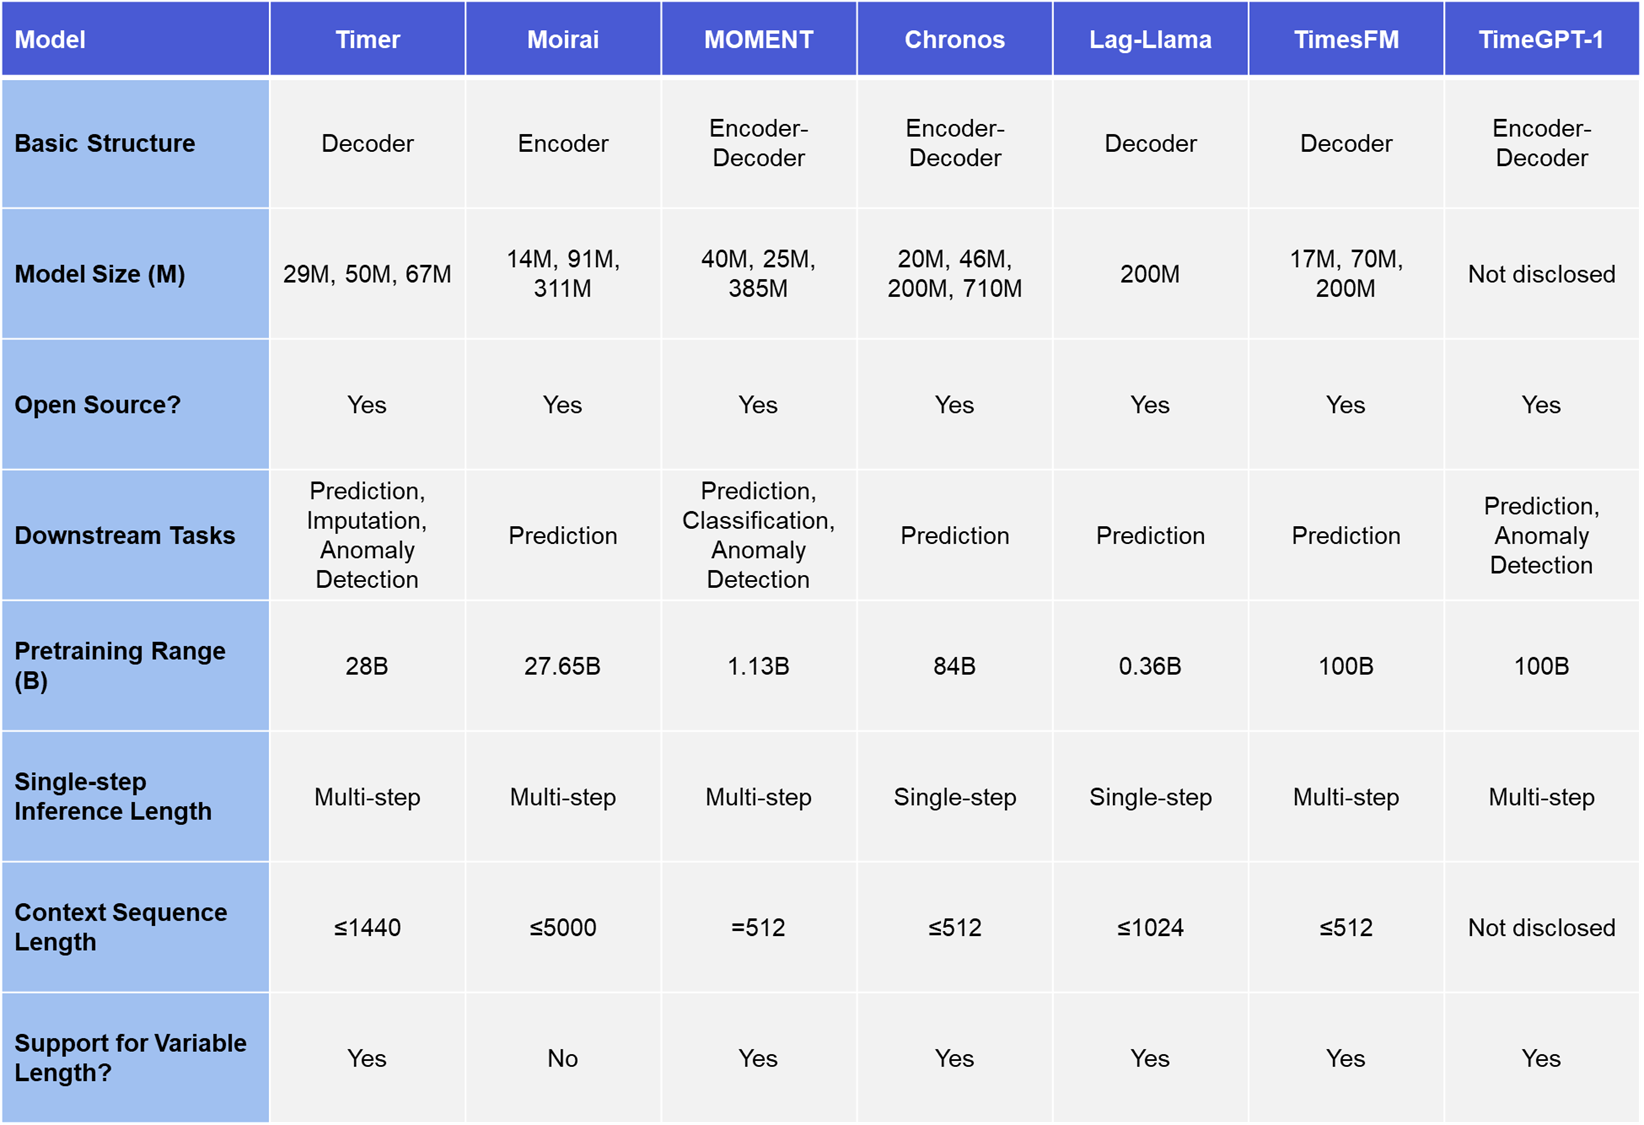Click the Single-step cell in Chronos column

[x=954, y=797]
